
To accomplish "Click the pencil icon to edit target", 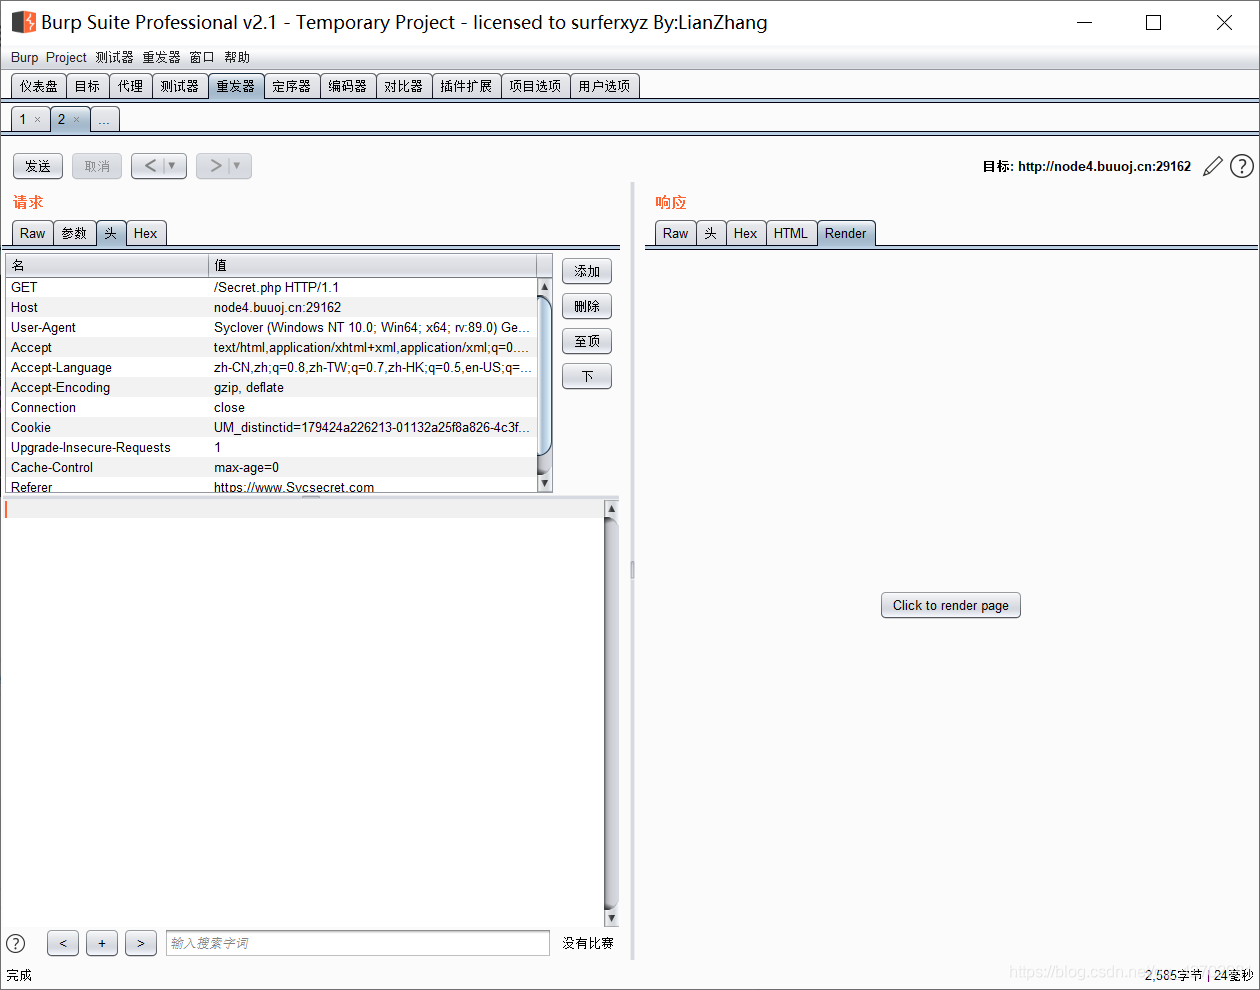I will [x=1213, y=166].
